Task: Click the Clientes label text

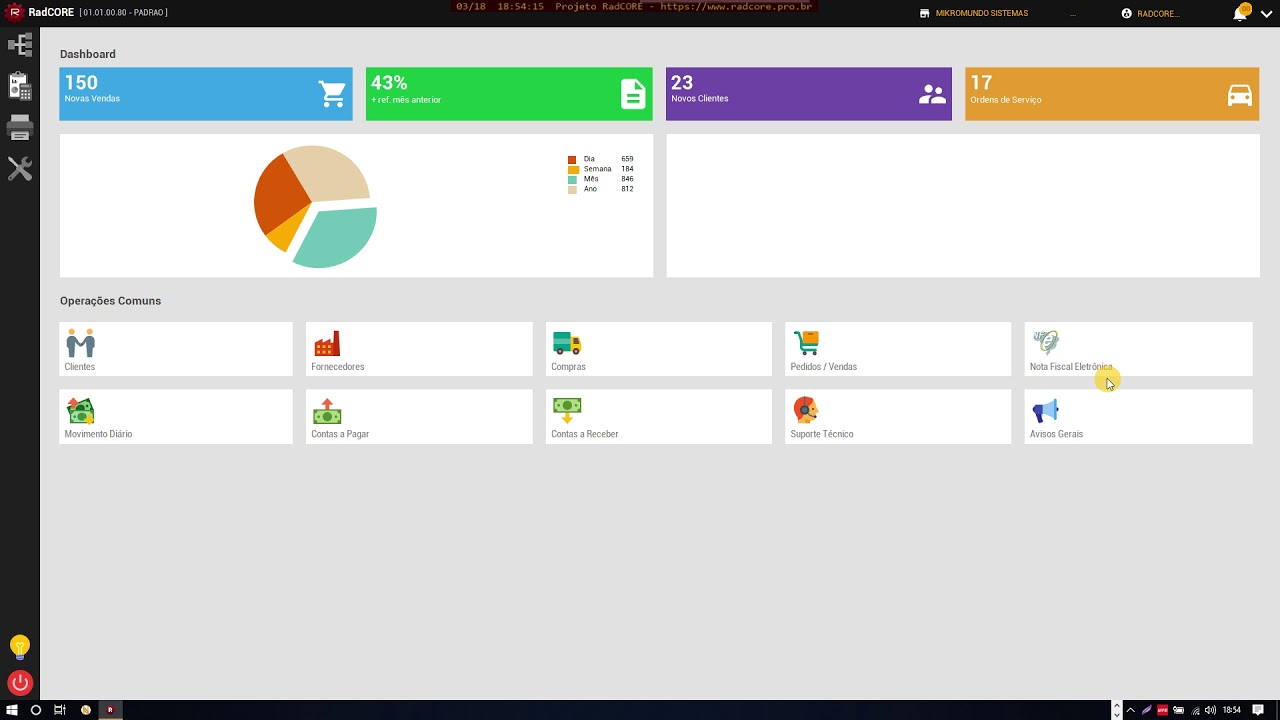Action: pyautogui.click(x=80, y=367)
